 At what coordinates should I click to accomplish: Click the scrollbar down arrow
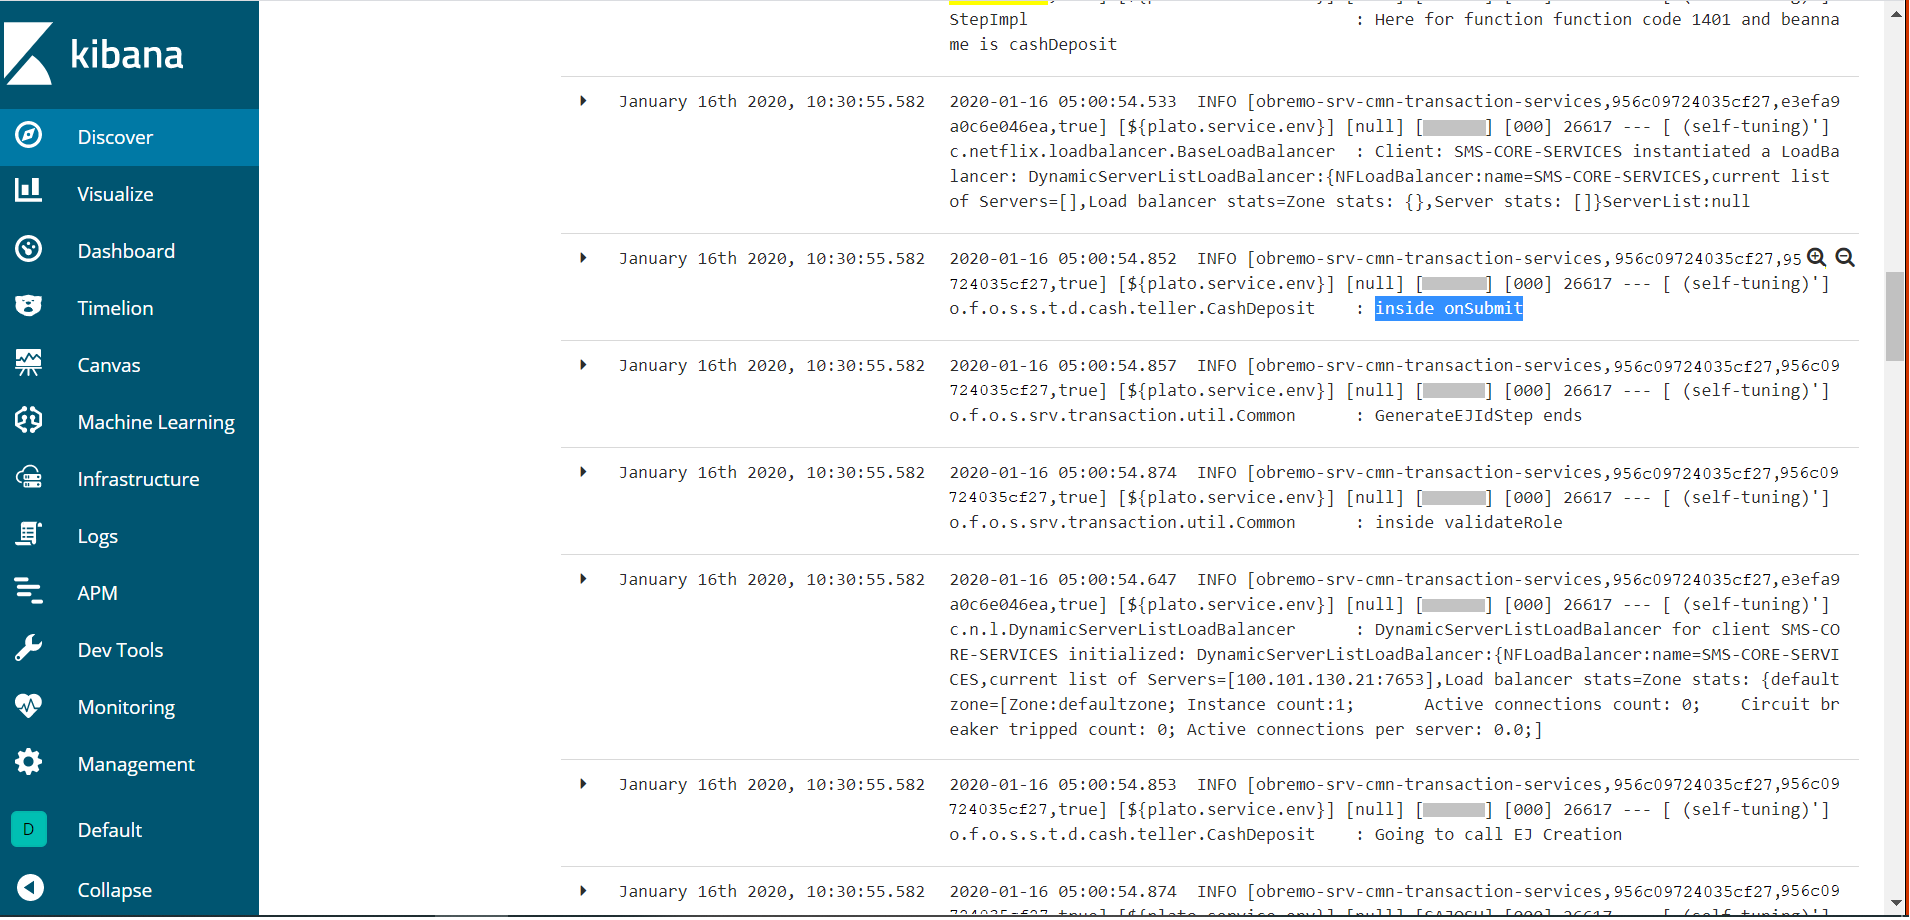pos(1895,903)
